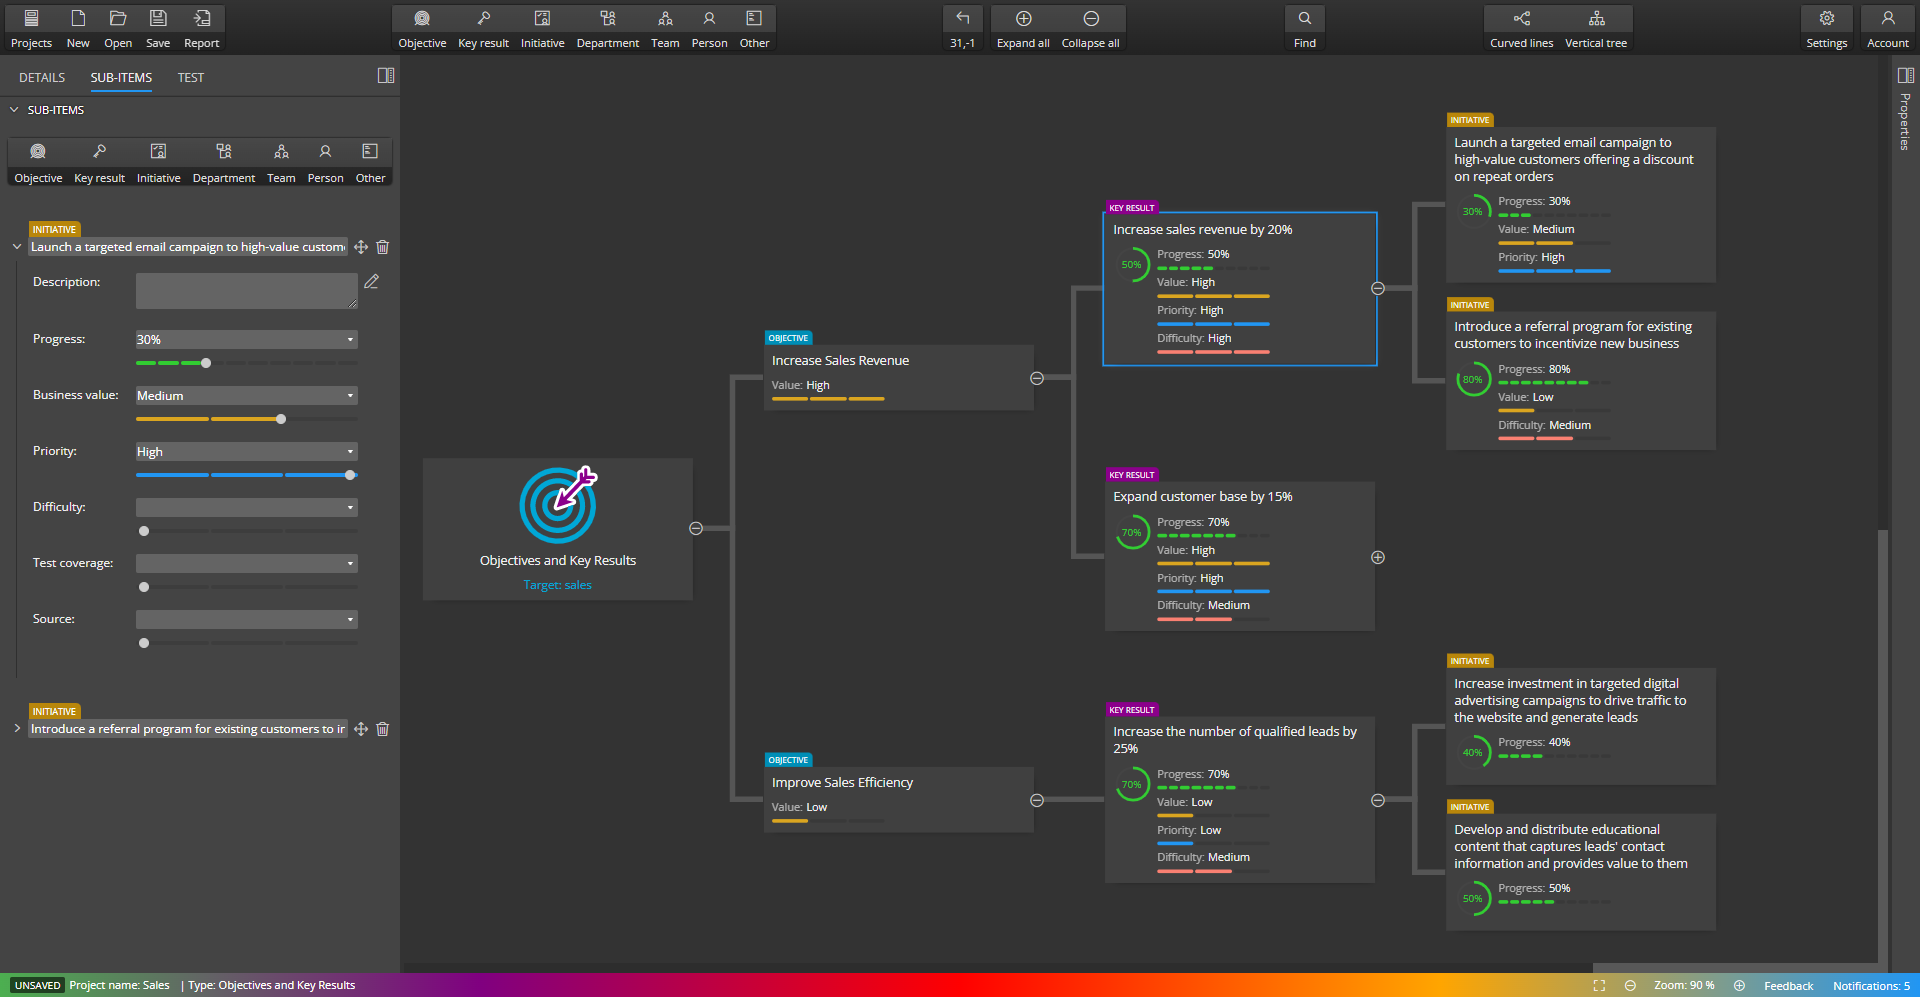
Task: Add a new Objective node from the toolbar
Action: tap(422, 25)
